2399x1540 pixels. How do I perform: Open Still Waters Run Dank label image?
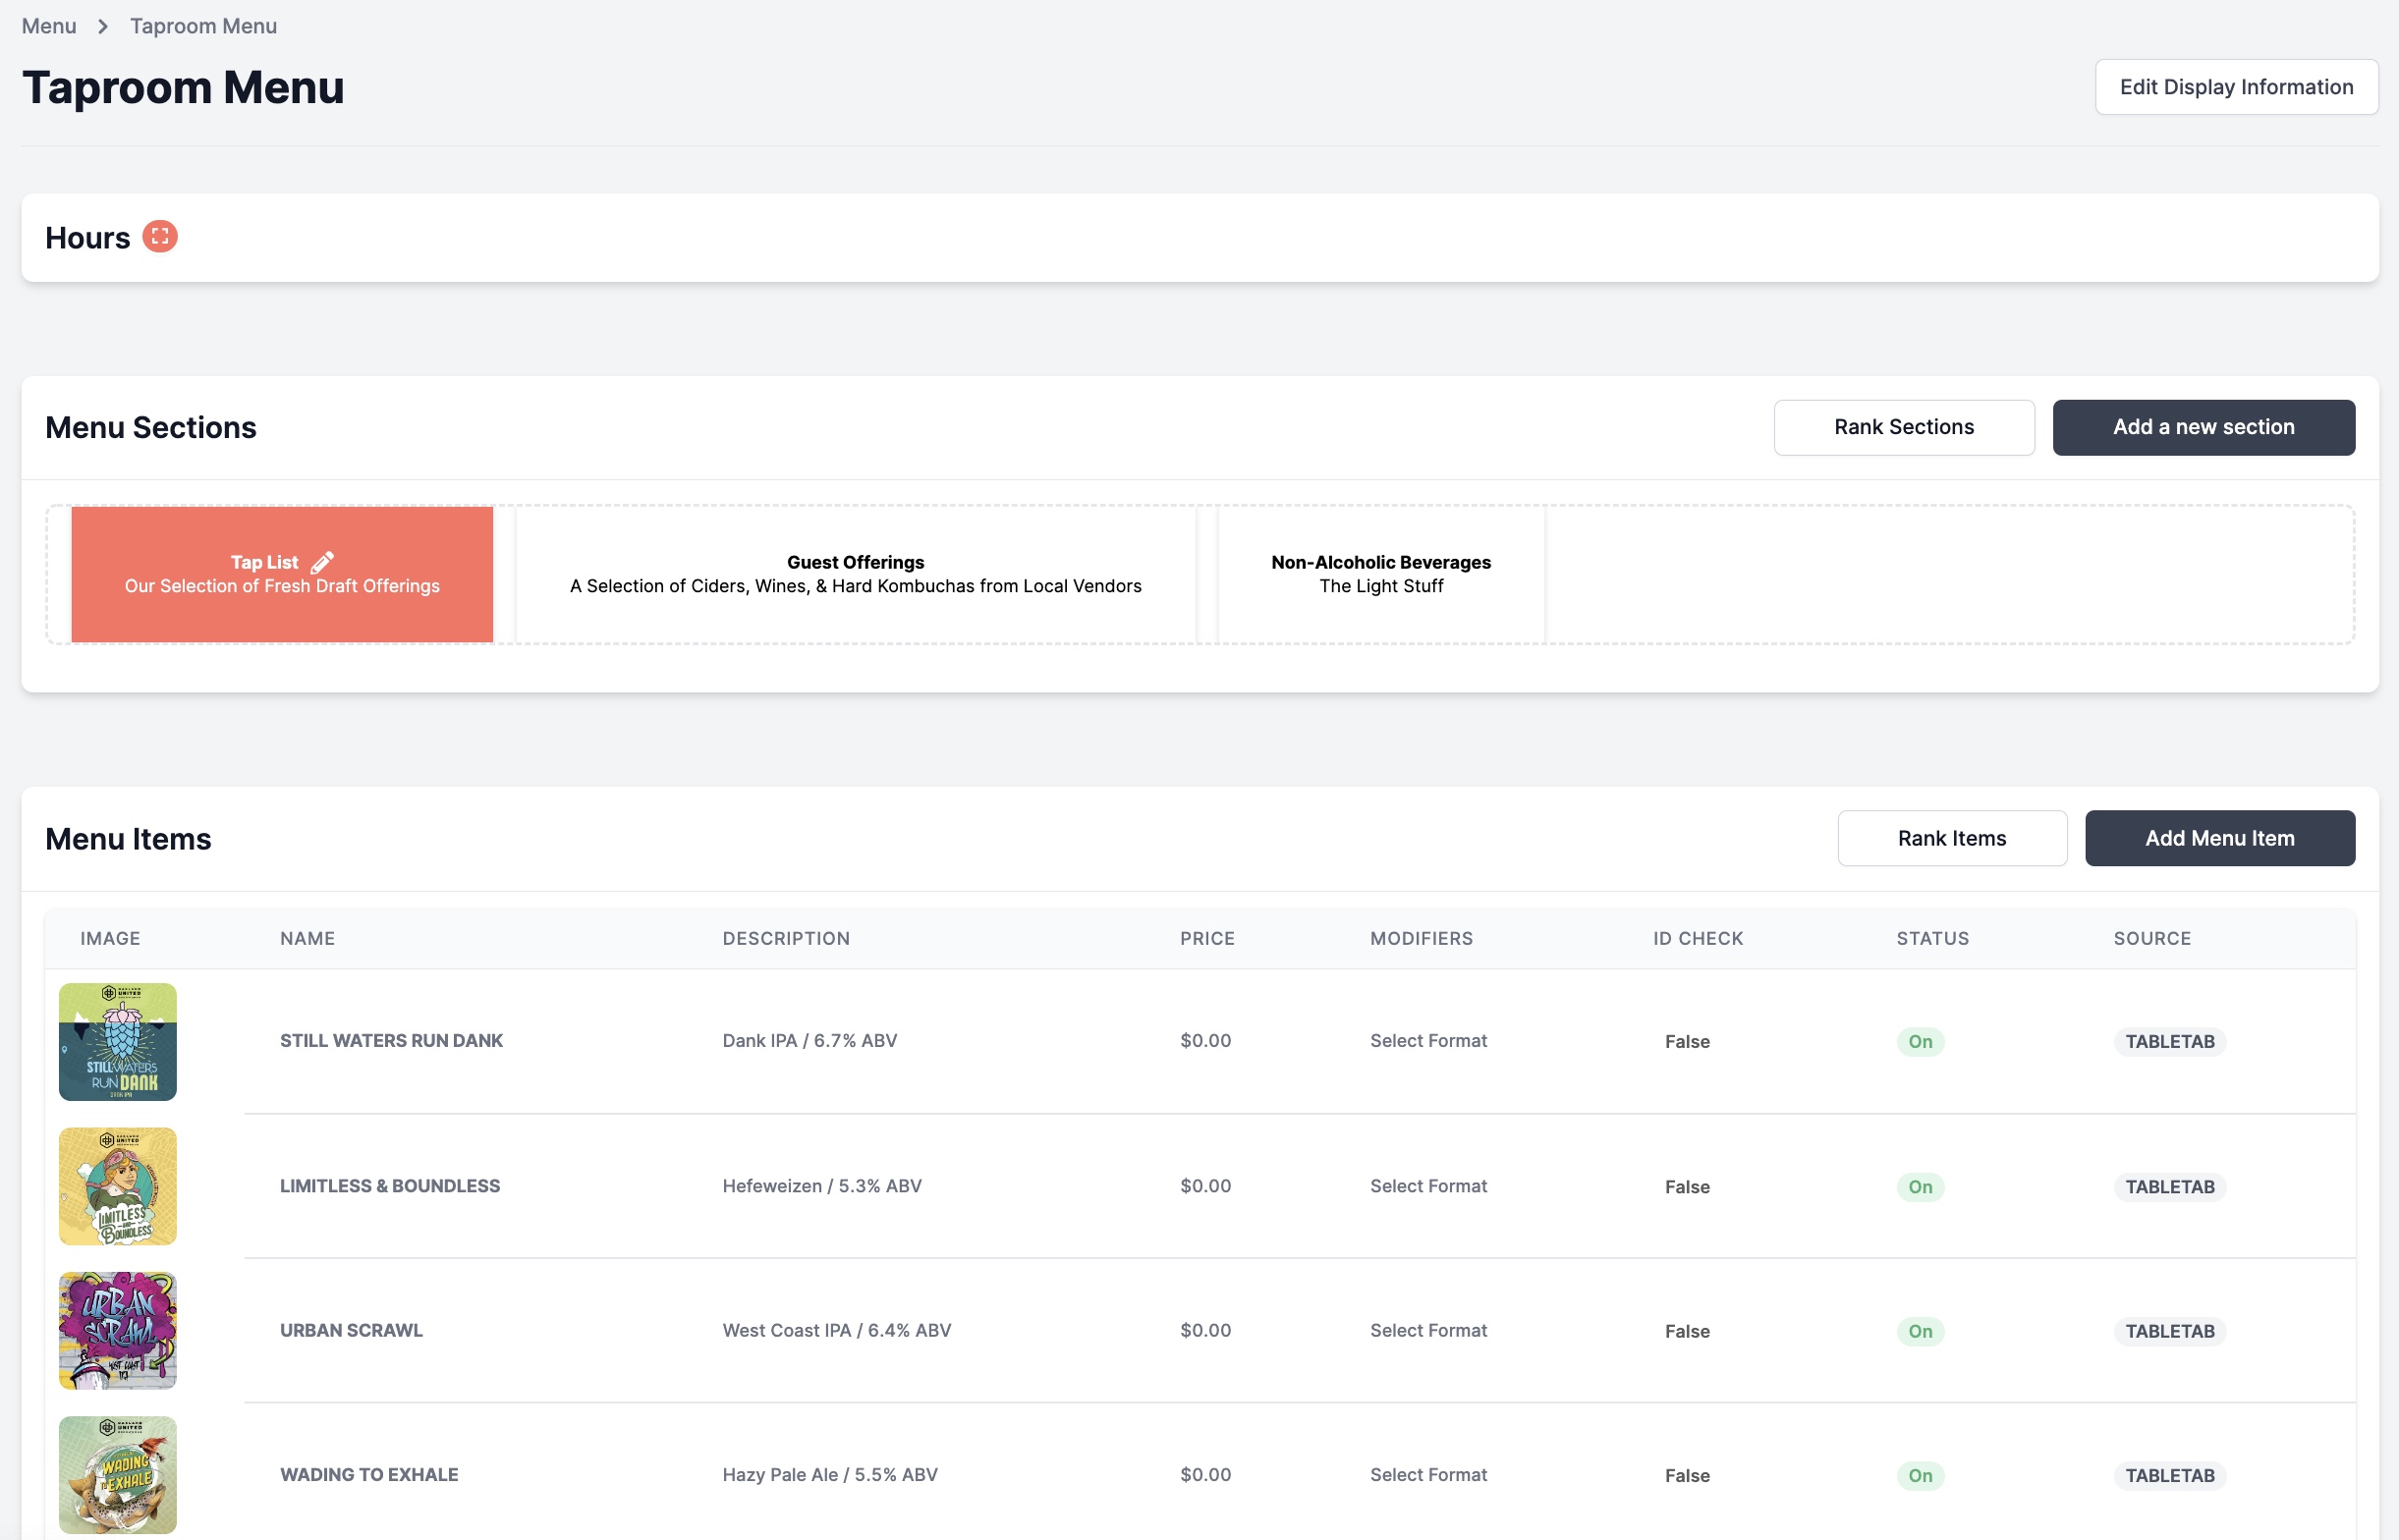point(118,1041)
